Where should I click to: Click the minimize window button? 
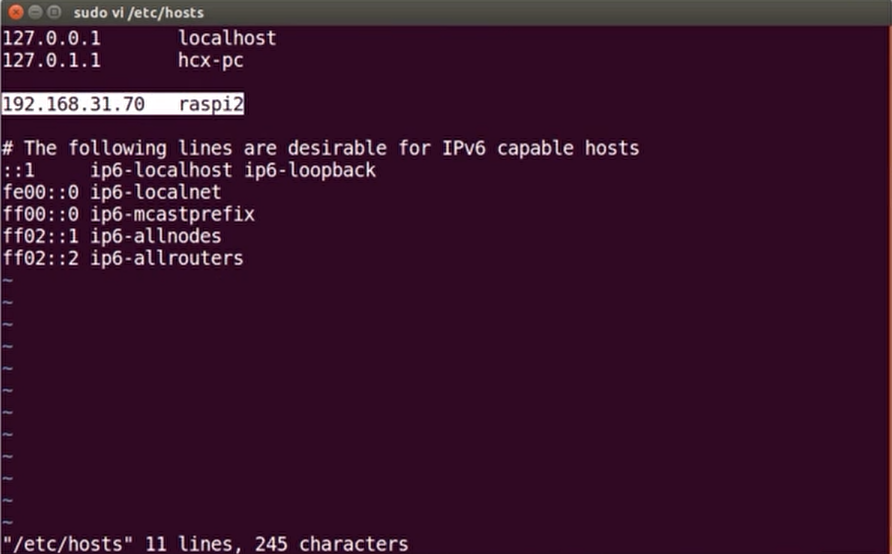point(35,12)
